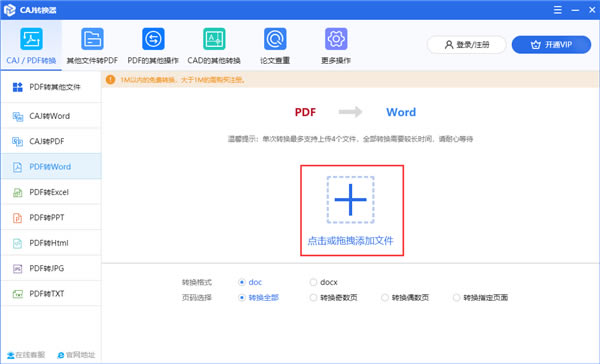600x364 pixels.
Task: Open the 官网地址 link
Action: coord(76,355)
